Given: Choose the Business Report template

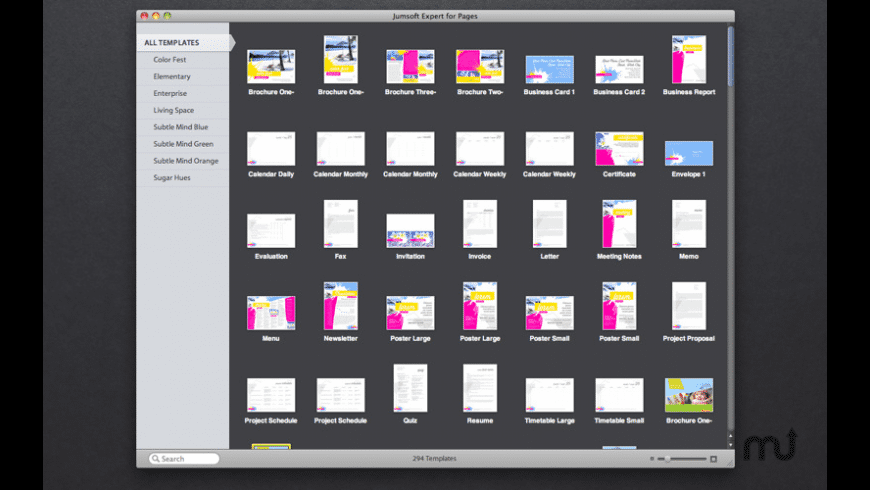Looking at the screenshot, I should 689,60.
